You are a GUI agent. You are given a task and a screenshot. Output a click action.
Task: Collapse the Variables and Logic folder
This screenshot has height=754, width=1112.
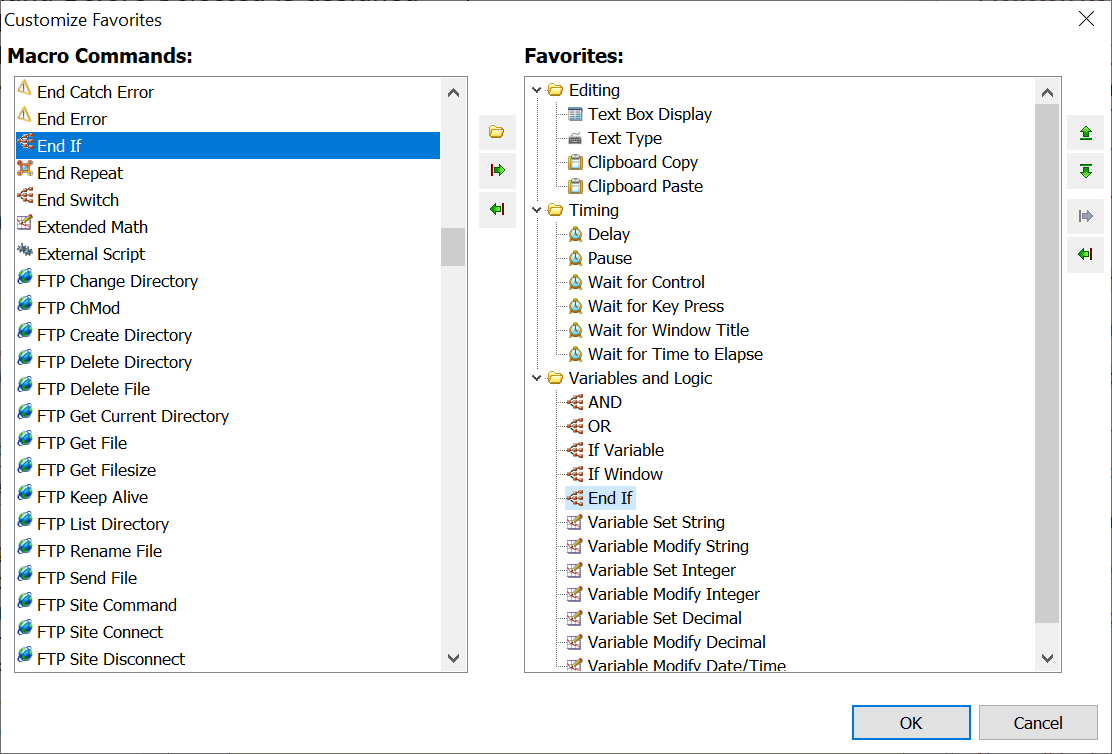[537, 378]
